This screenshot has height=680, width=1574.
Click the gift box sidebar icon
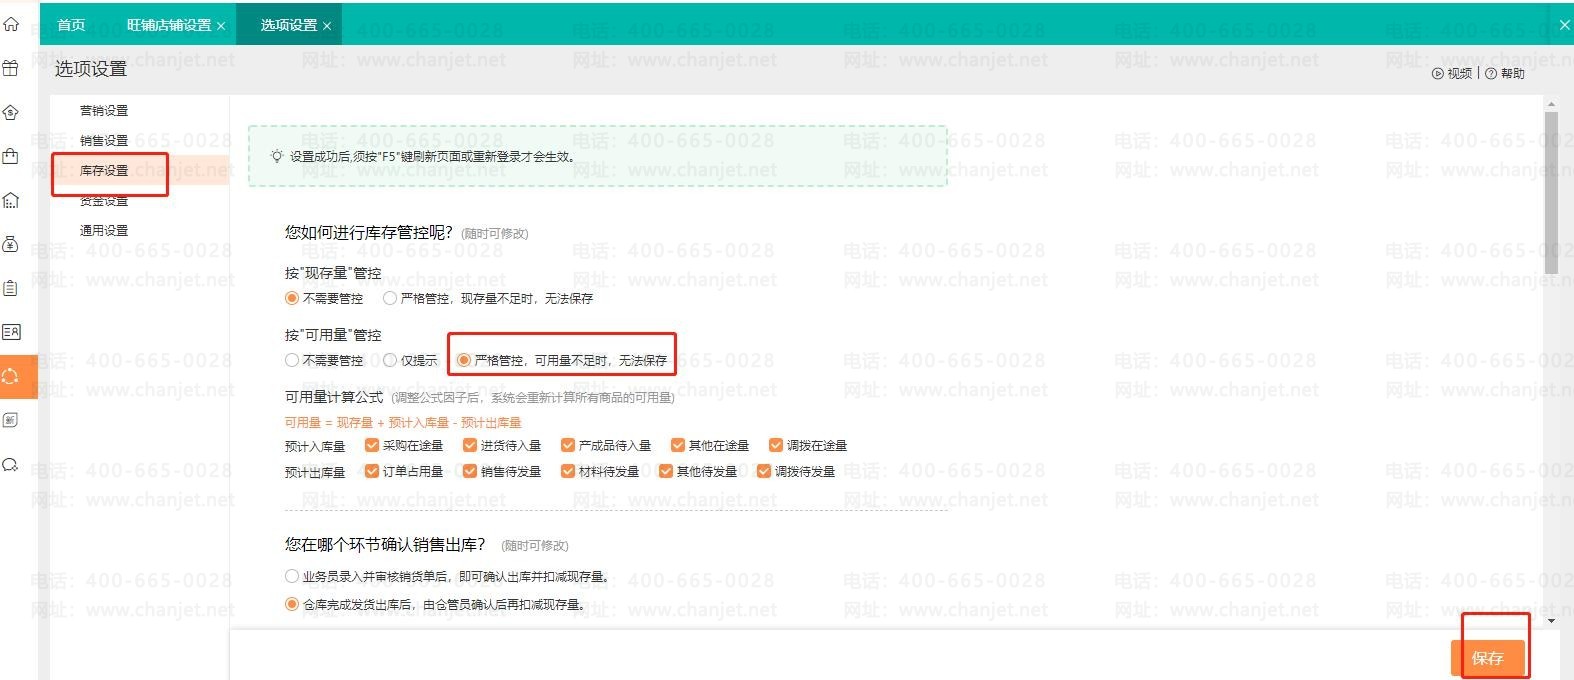pos(11,68)
